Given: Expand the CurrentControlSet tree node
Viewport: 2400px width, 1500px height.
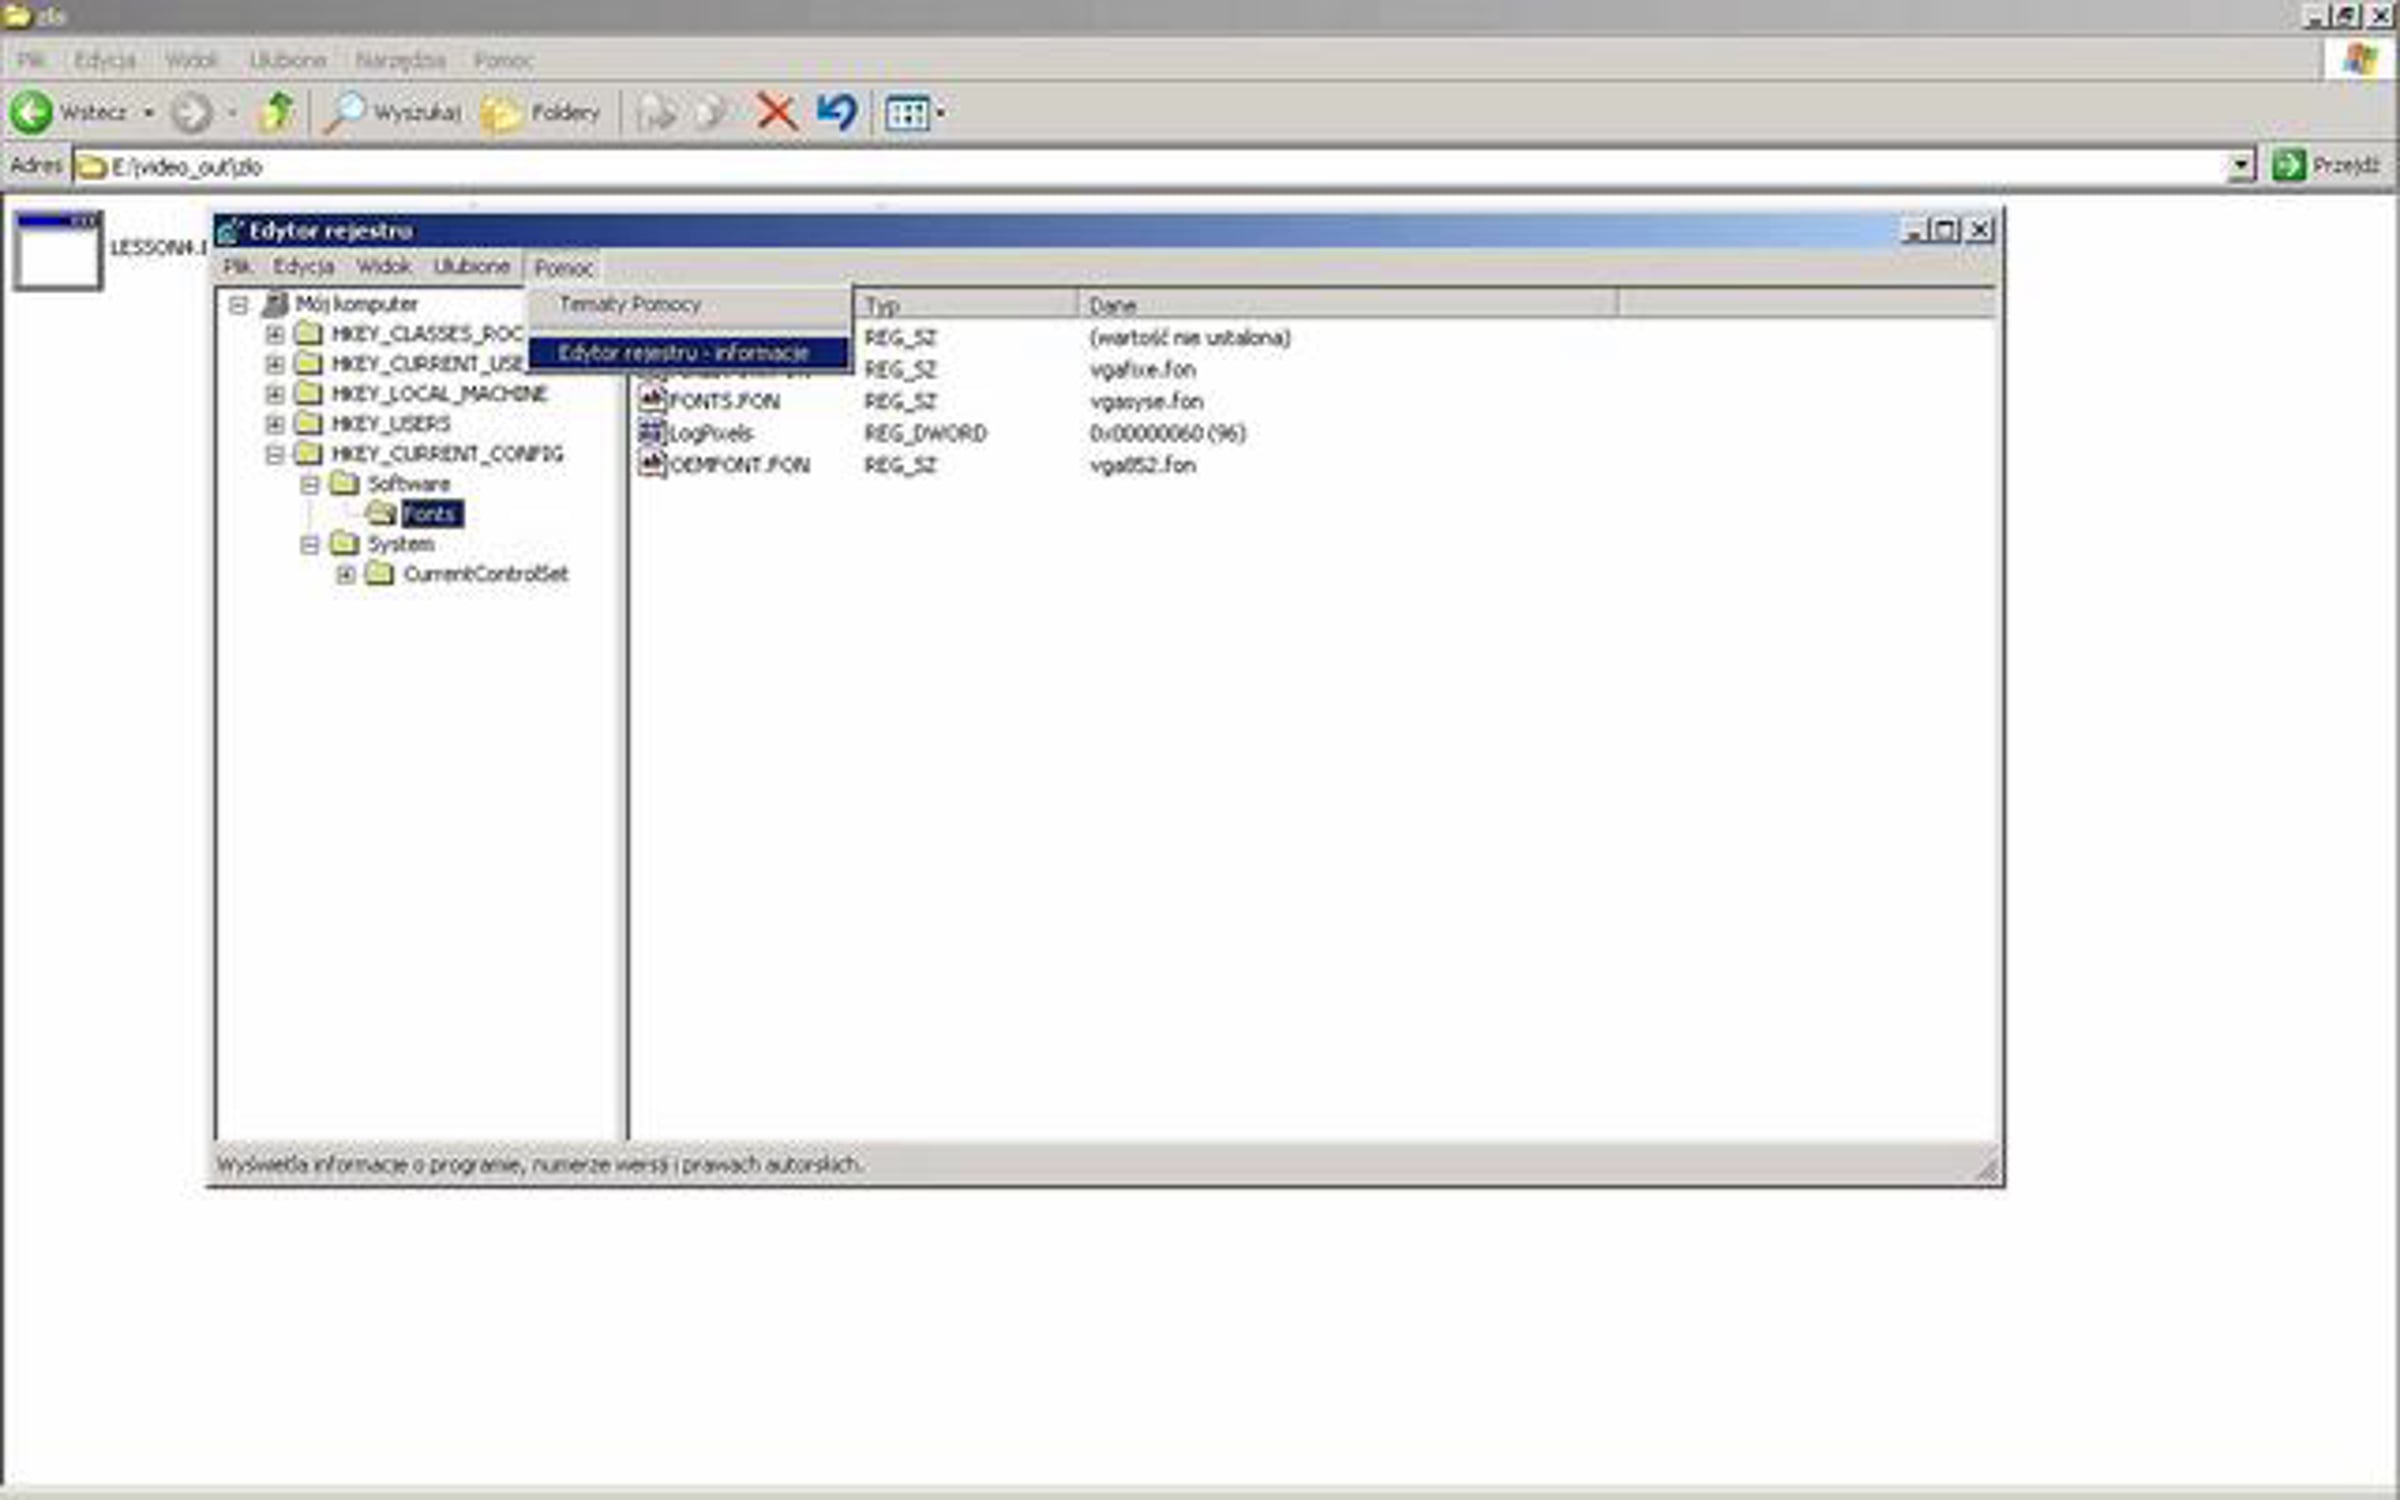Looking at the screenshot, I should (x=346, y=574).
